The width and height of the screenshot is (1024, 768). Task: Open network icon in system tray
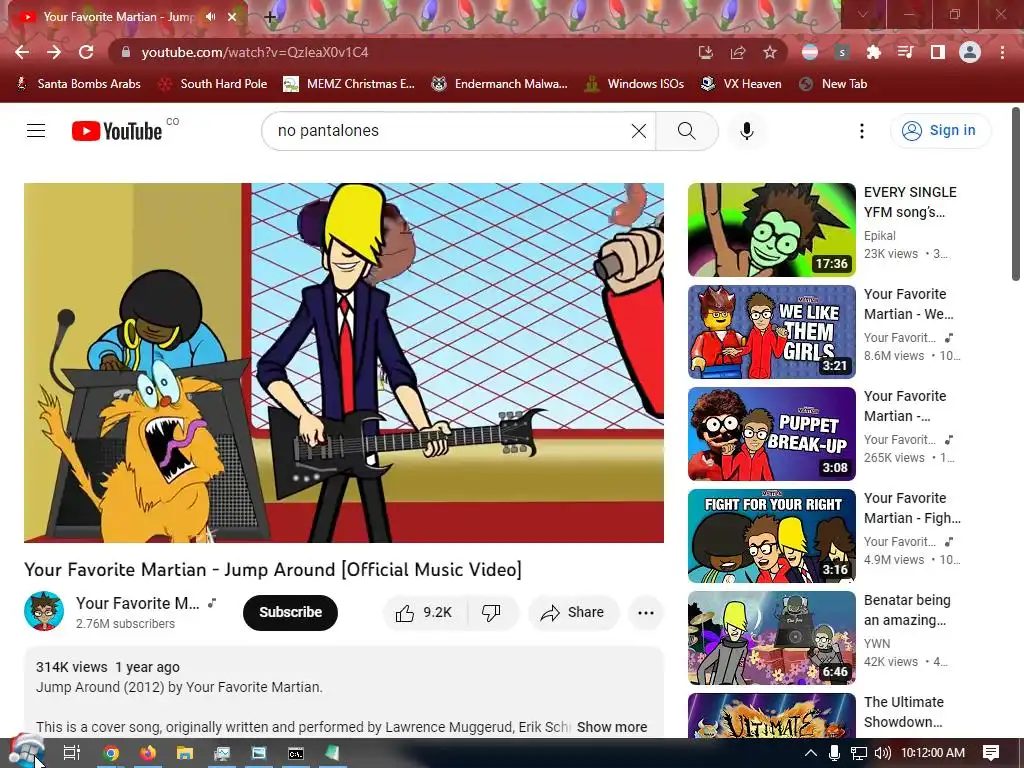859,753
